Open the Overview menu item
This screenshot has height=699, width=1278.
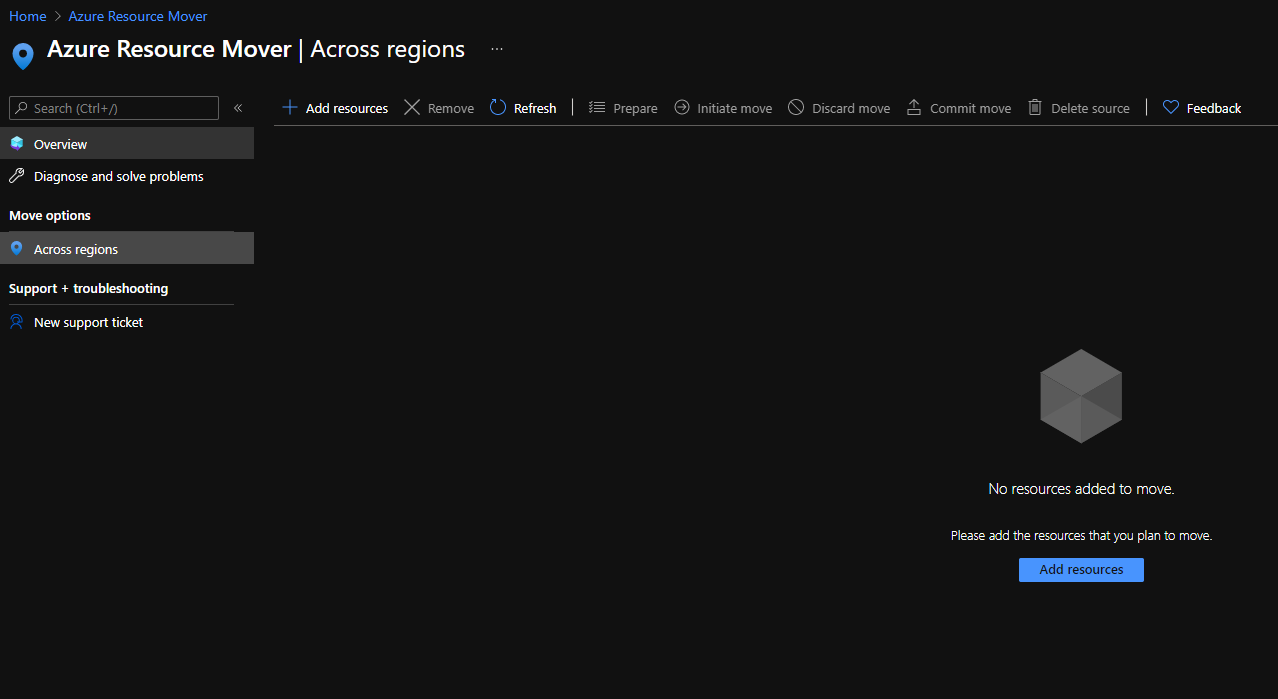(127, 143)
